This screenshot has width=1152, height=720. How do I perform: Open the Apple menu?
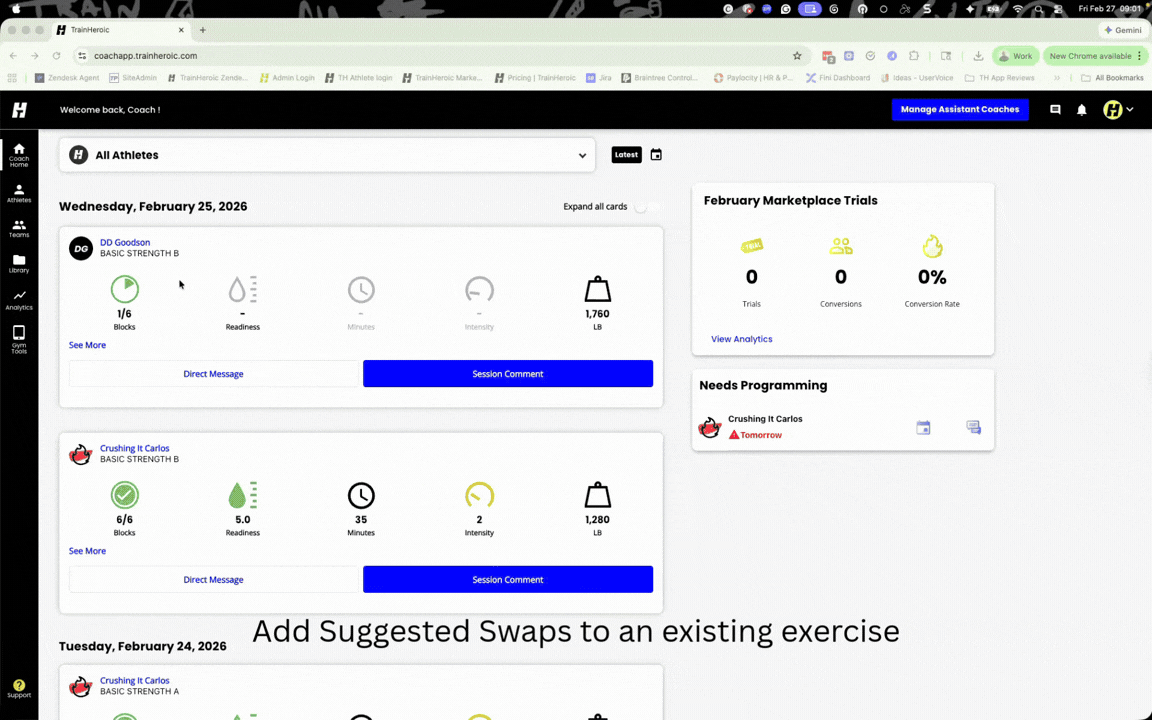[x=16, y=9]
